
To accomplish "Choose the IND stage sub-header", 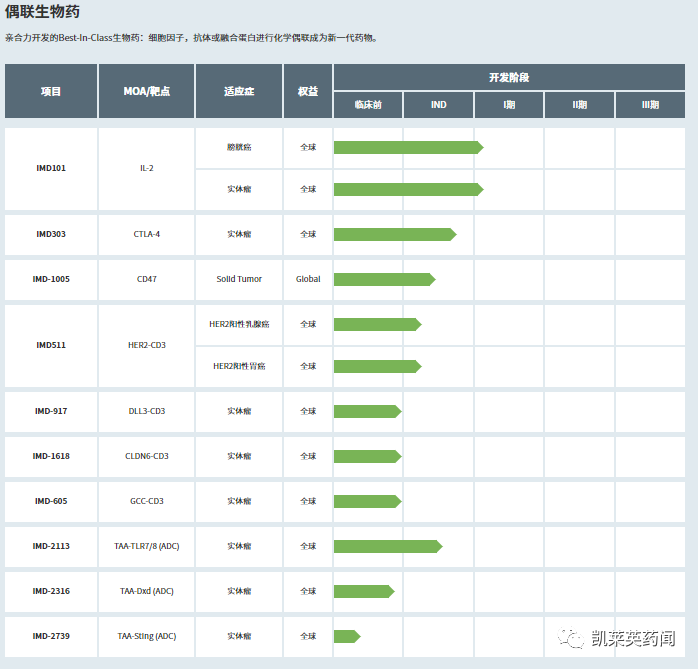I will click(438, 105).
